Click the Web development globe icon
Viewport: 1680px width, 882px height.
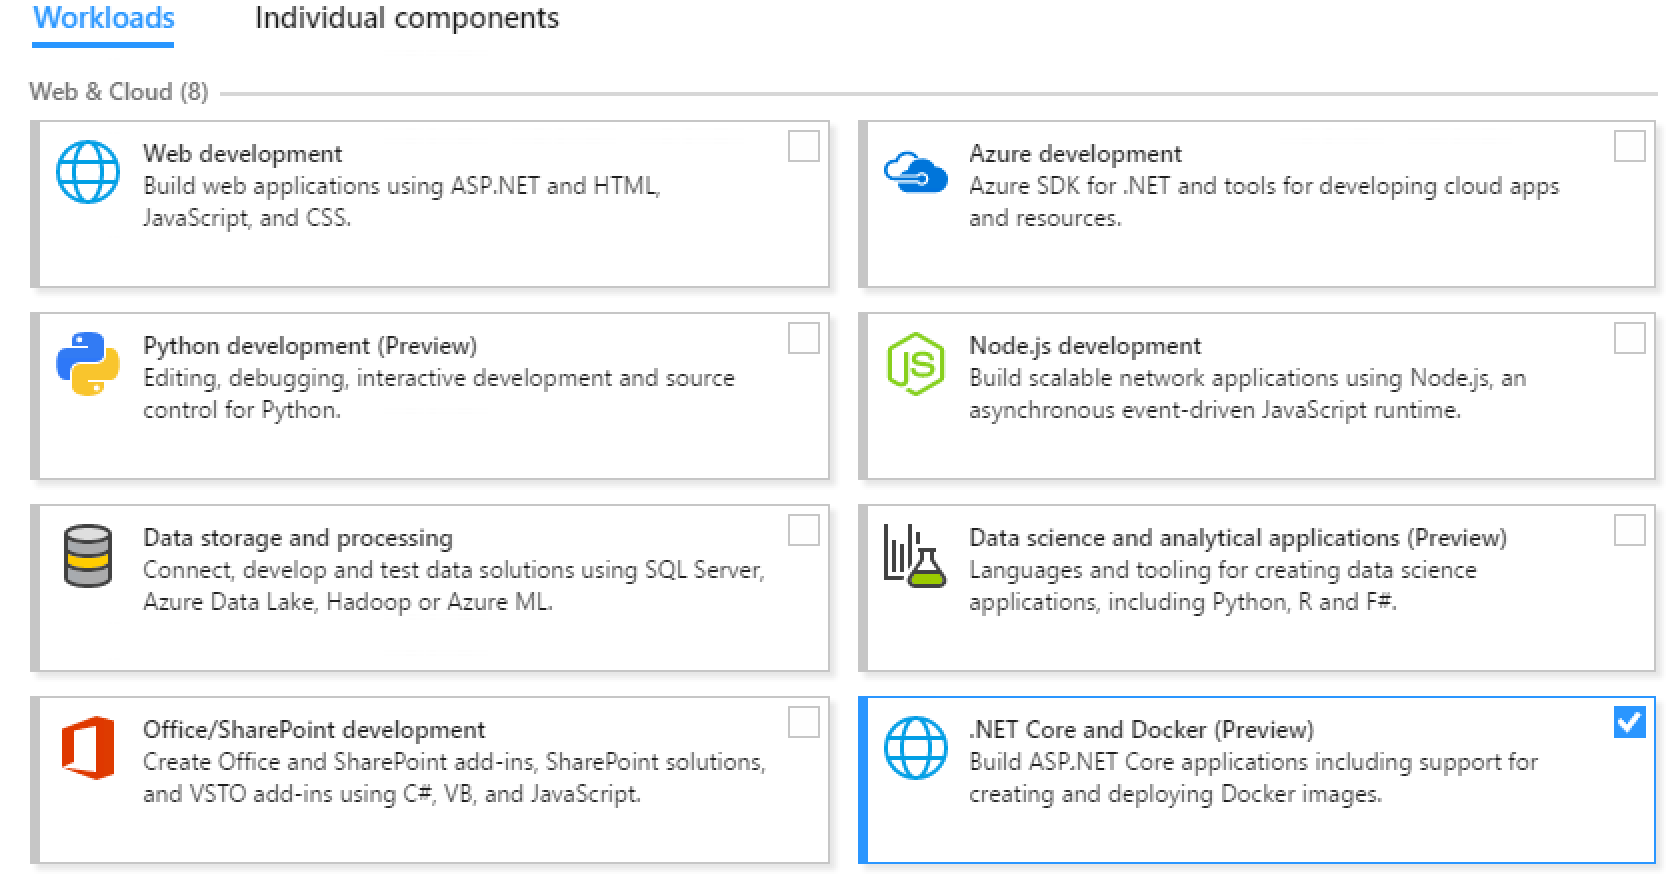(x=87, y=171)
